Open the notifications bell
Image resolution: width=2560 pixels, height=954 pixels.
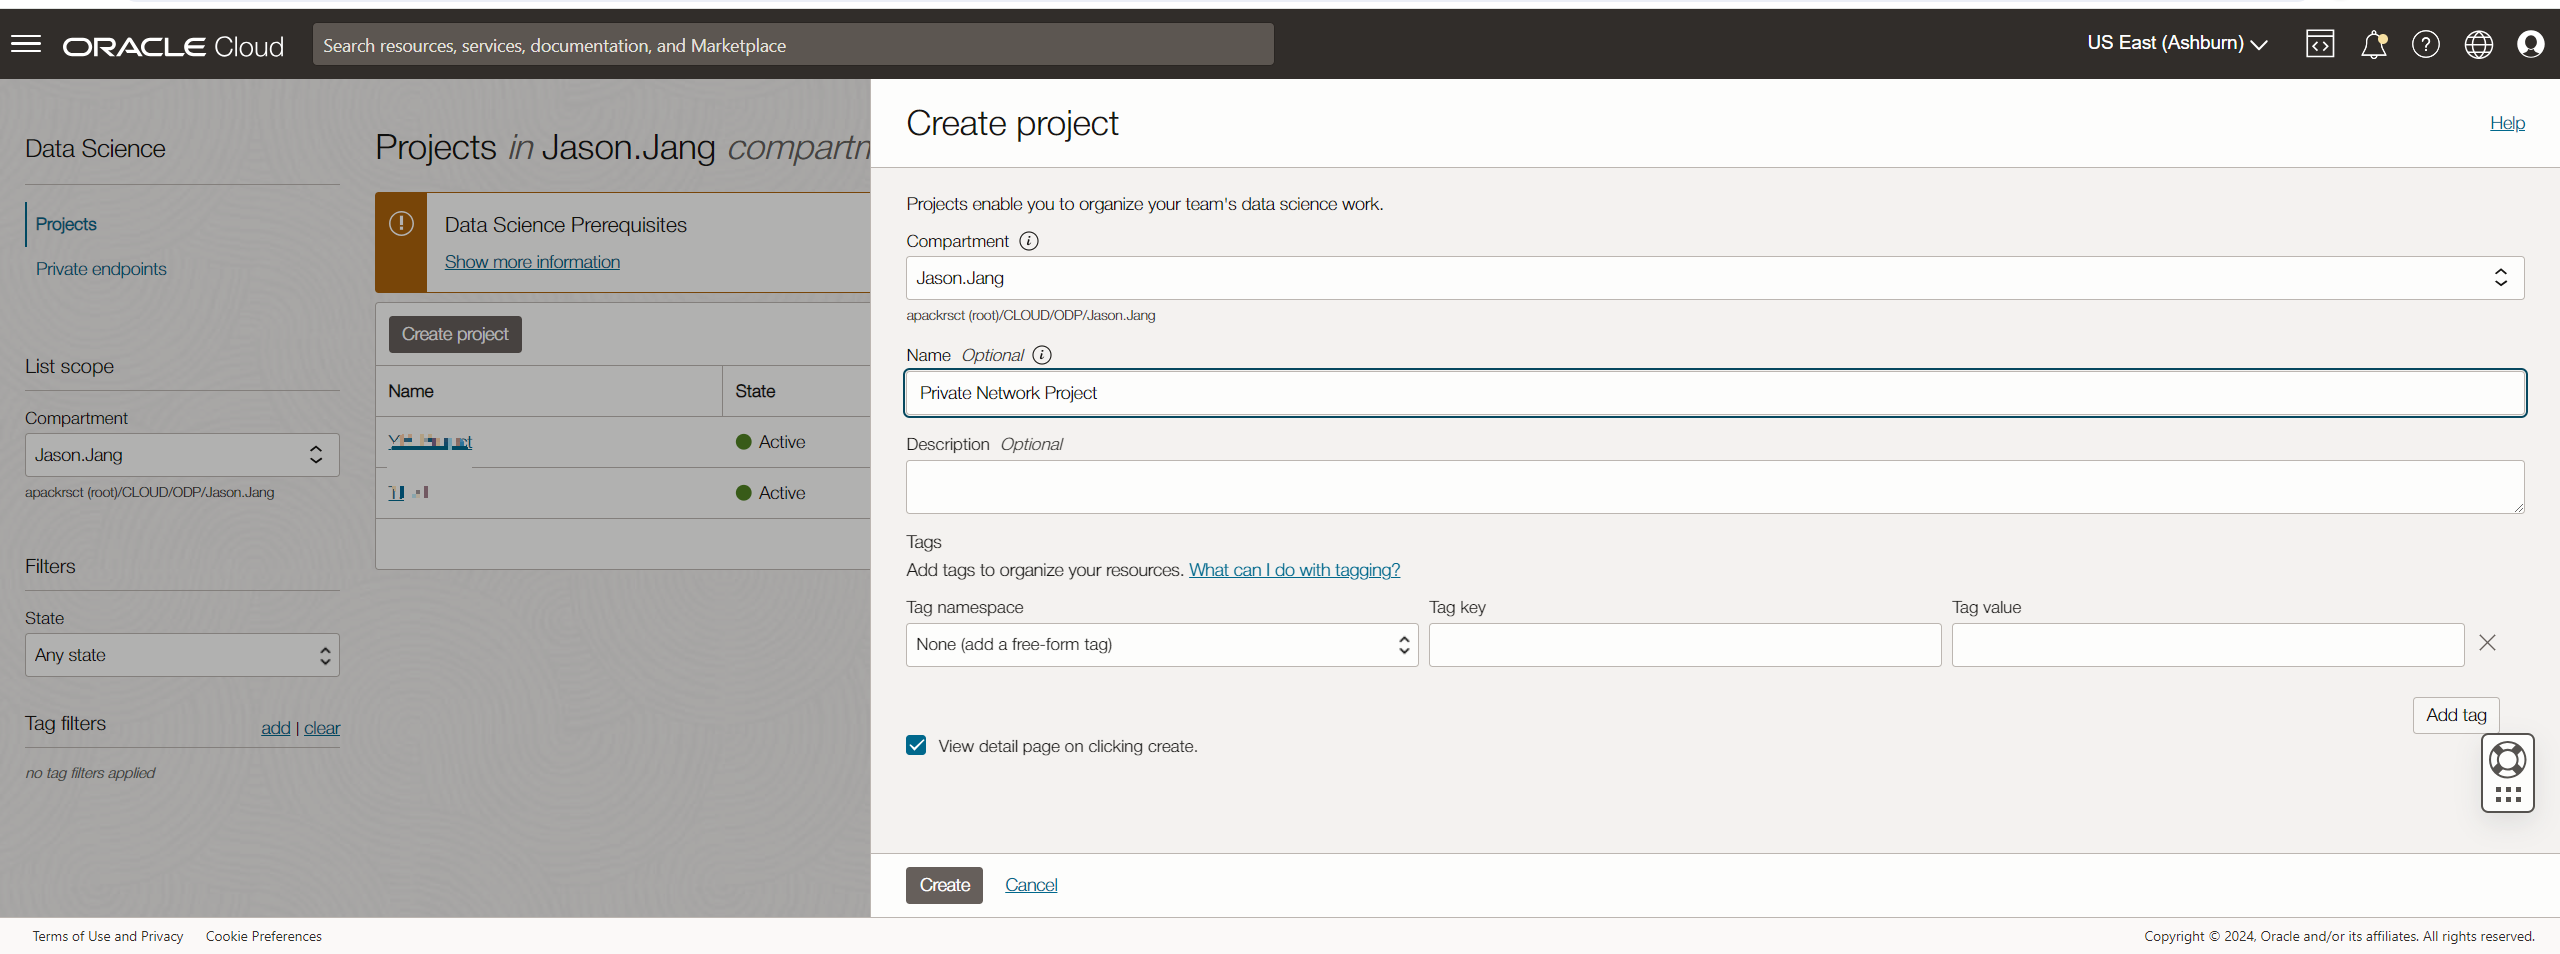click(2374, 44)
